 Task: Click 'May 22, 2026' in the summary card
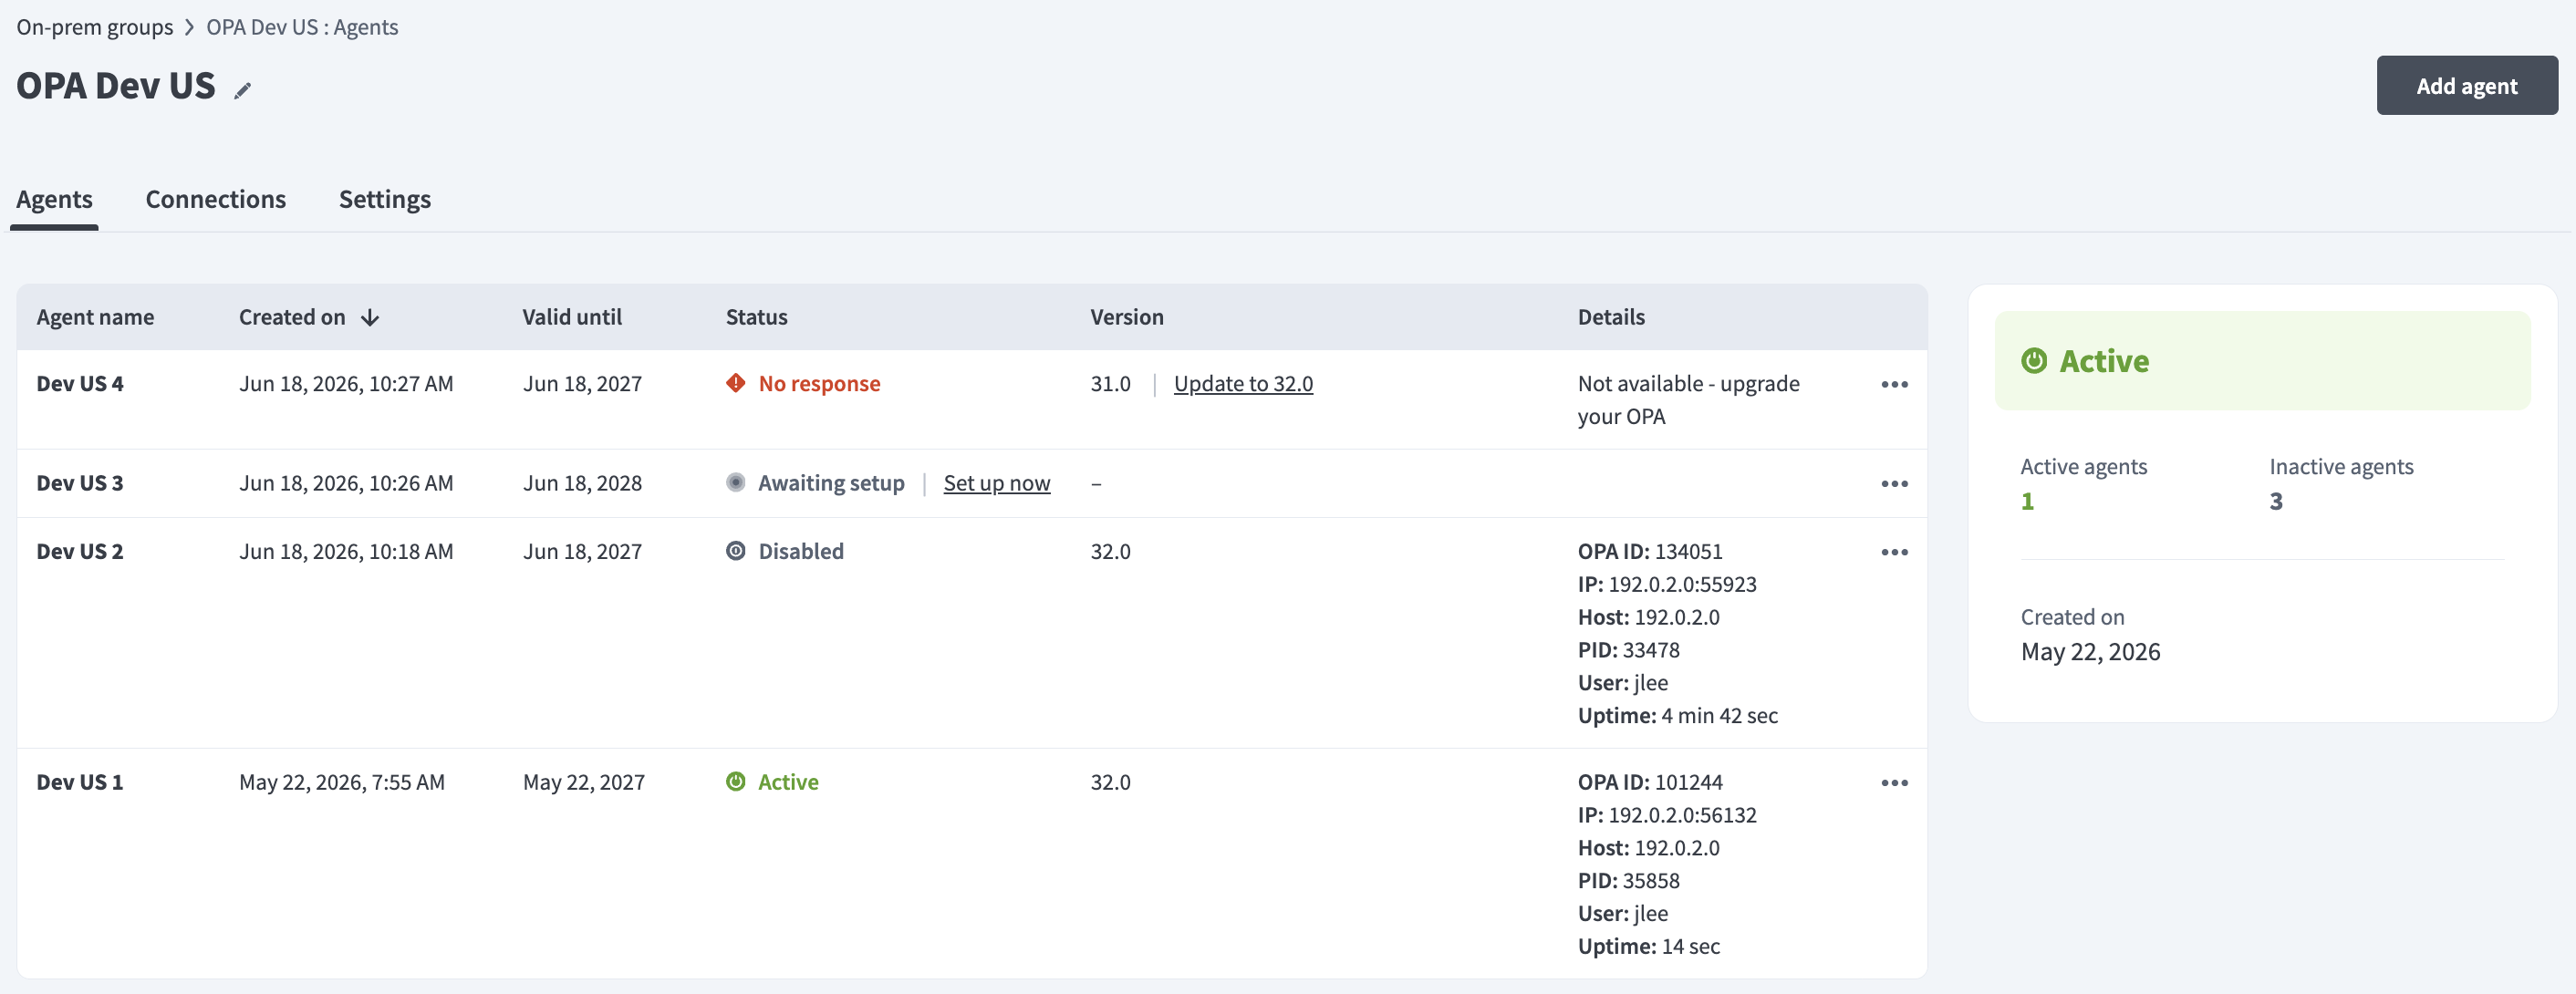click(2090, 652)
